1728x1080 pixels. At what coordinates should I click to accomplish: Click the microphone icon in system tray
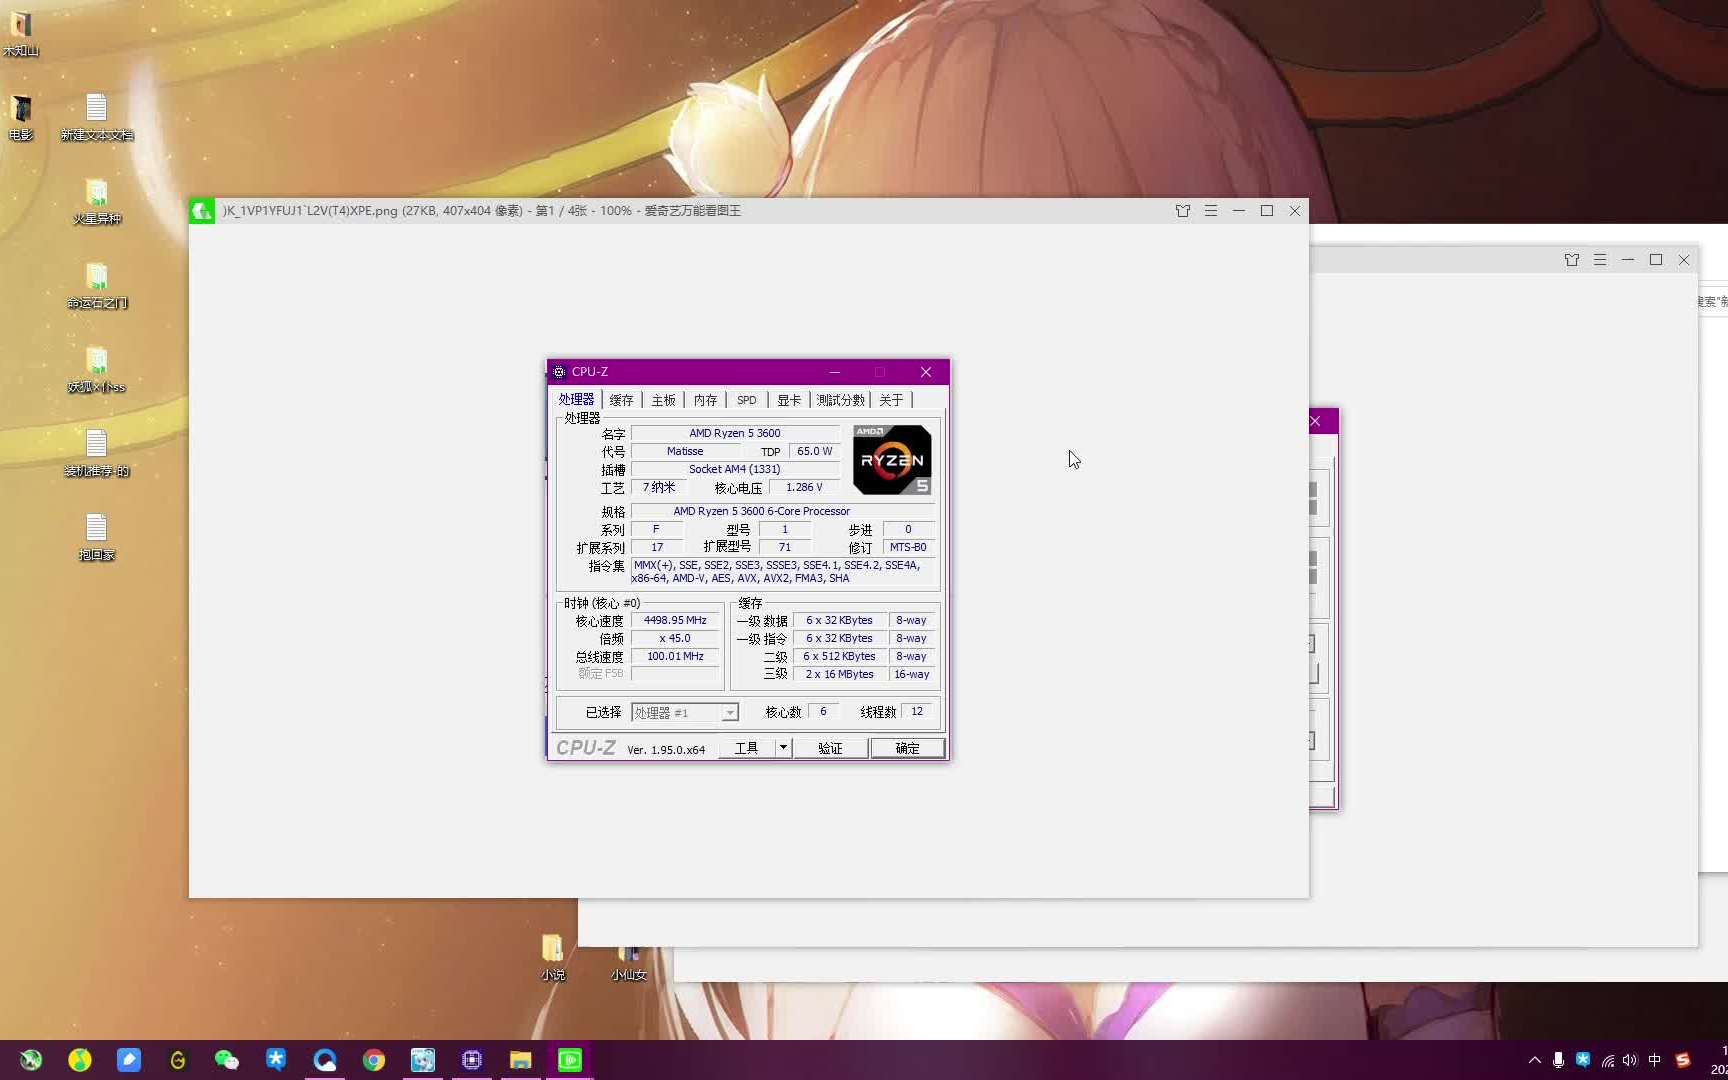[x=1558, y=1060]
